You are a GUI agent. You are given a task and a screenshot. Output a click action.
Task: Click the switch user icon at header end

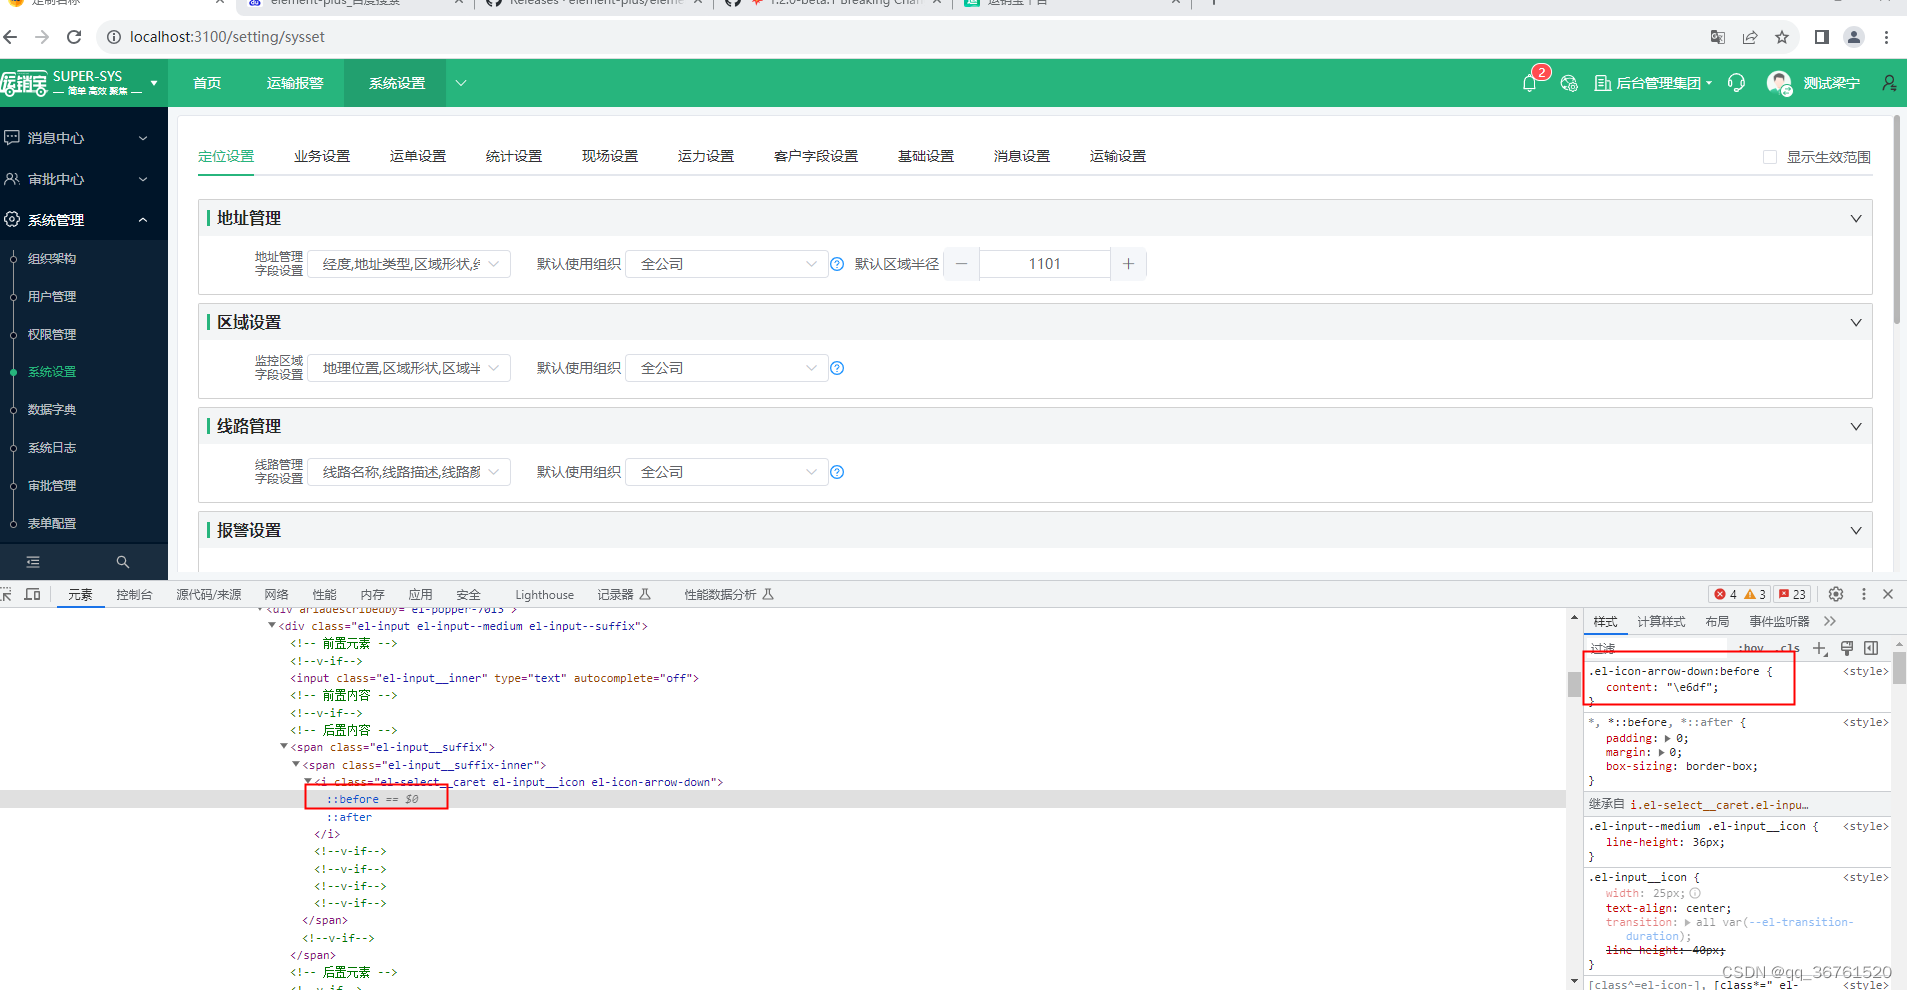click(1889, 83)
